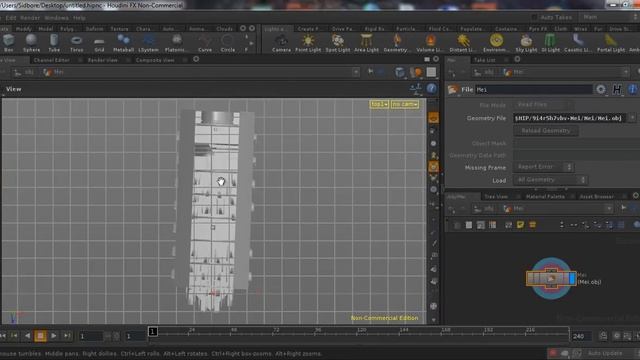Click the Geometry File path field
This screenshot has width=640, height=360.
click(569, 118)
